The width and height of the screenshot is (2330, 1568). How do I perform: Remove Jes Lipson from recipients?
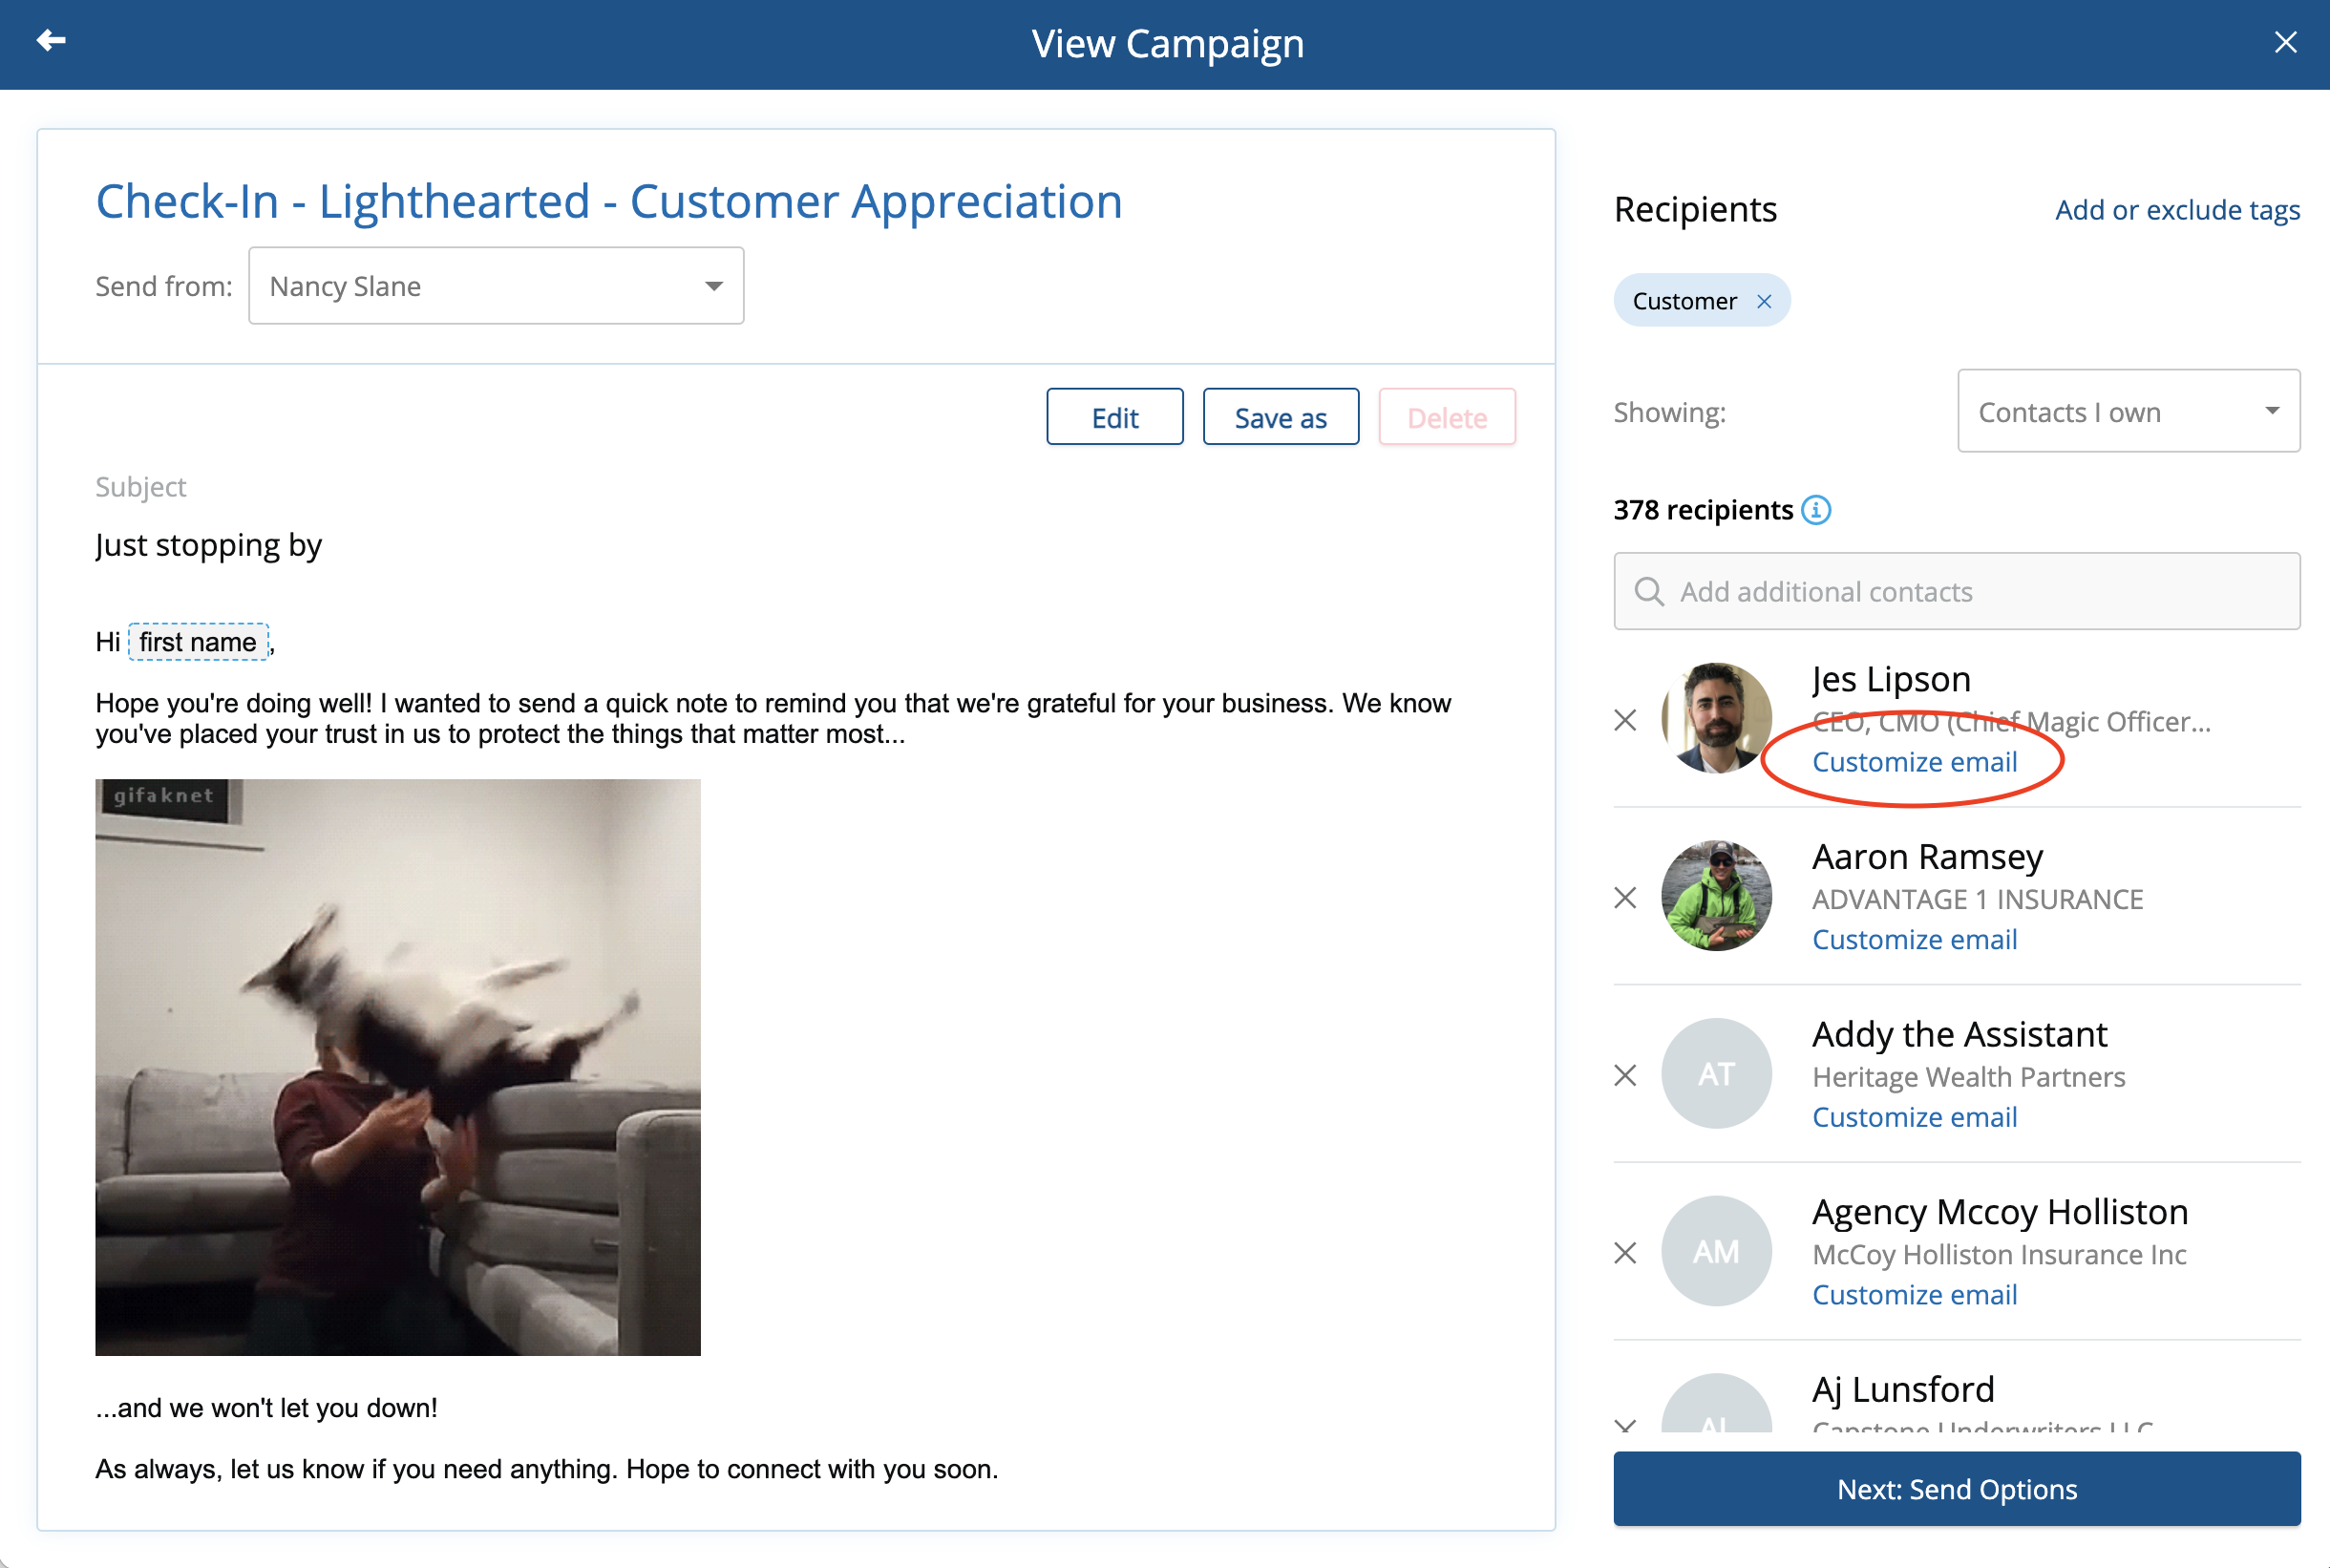pyautogui.click(x=1625, y=720)
